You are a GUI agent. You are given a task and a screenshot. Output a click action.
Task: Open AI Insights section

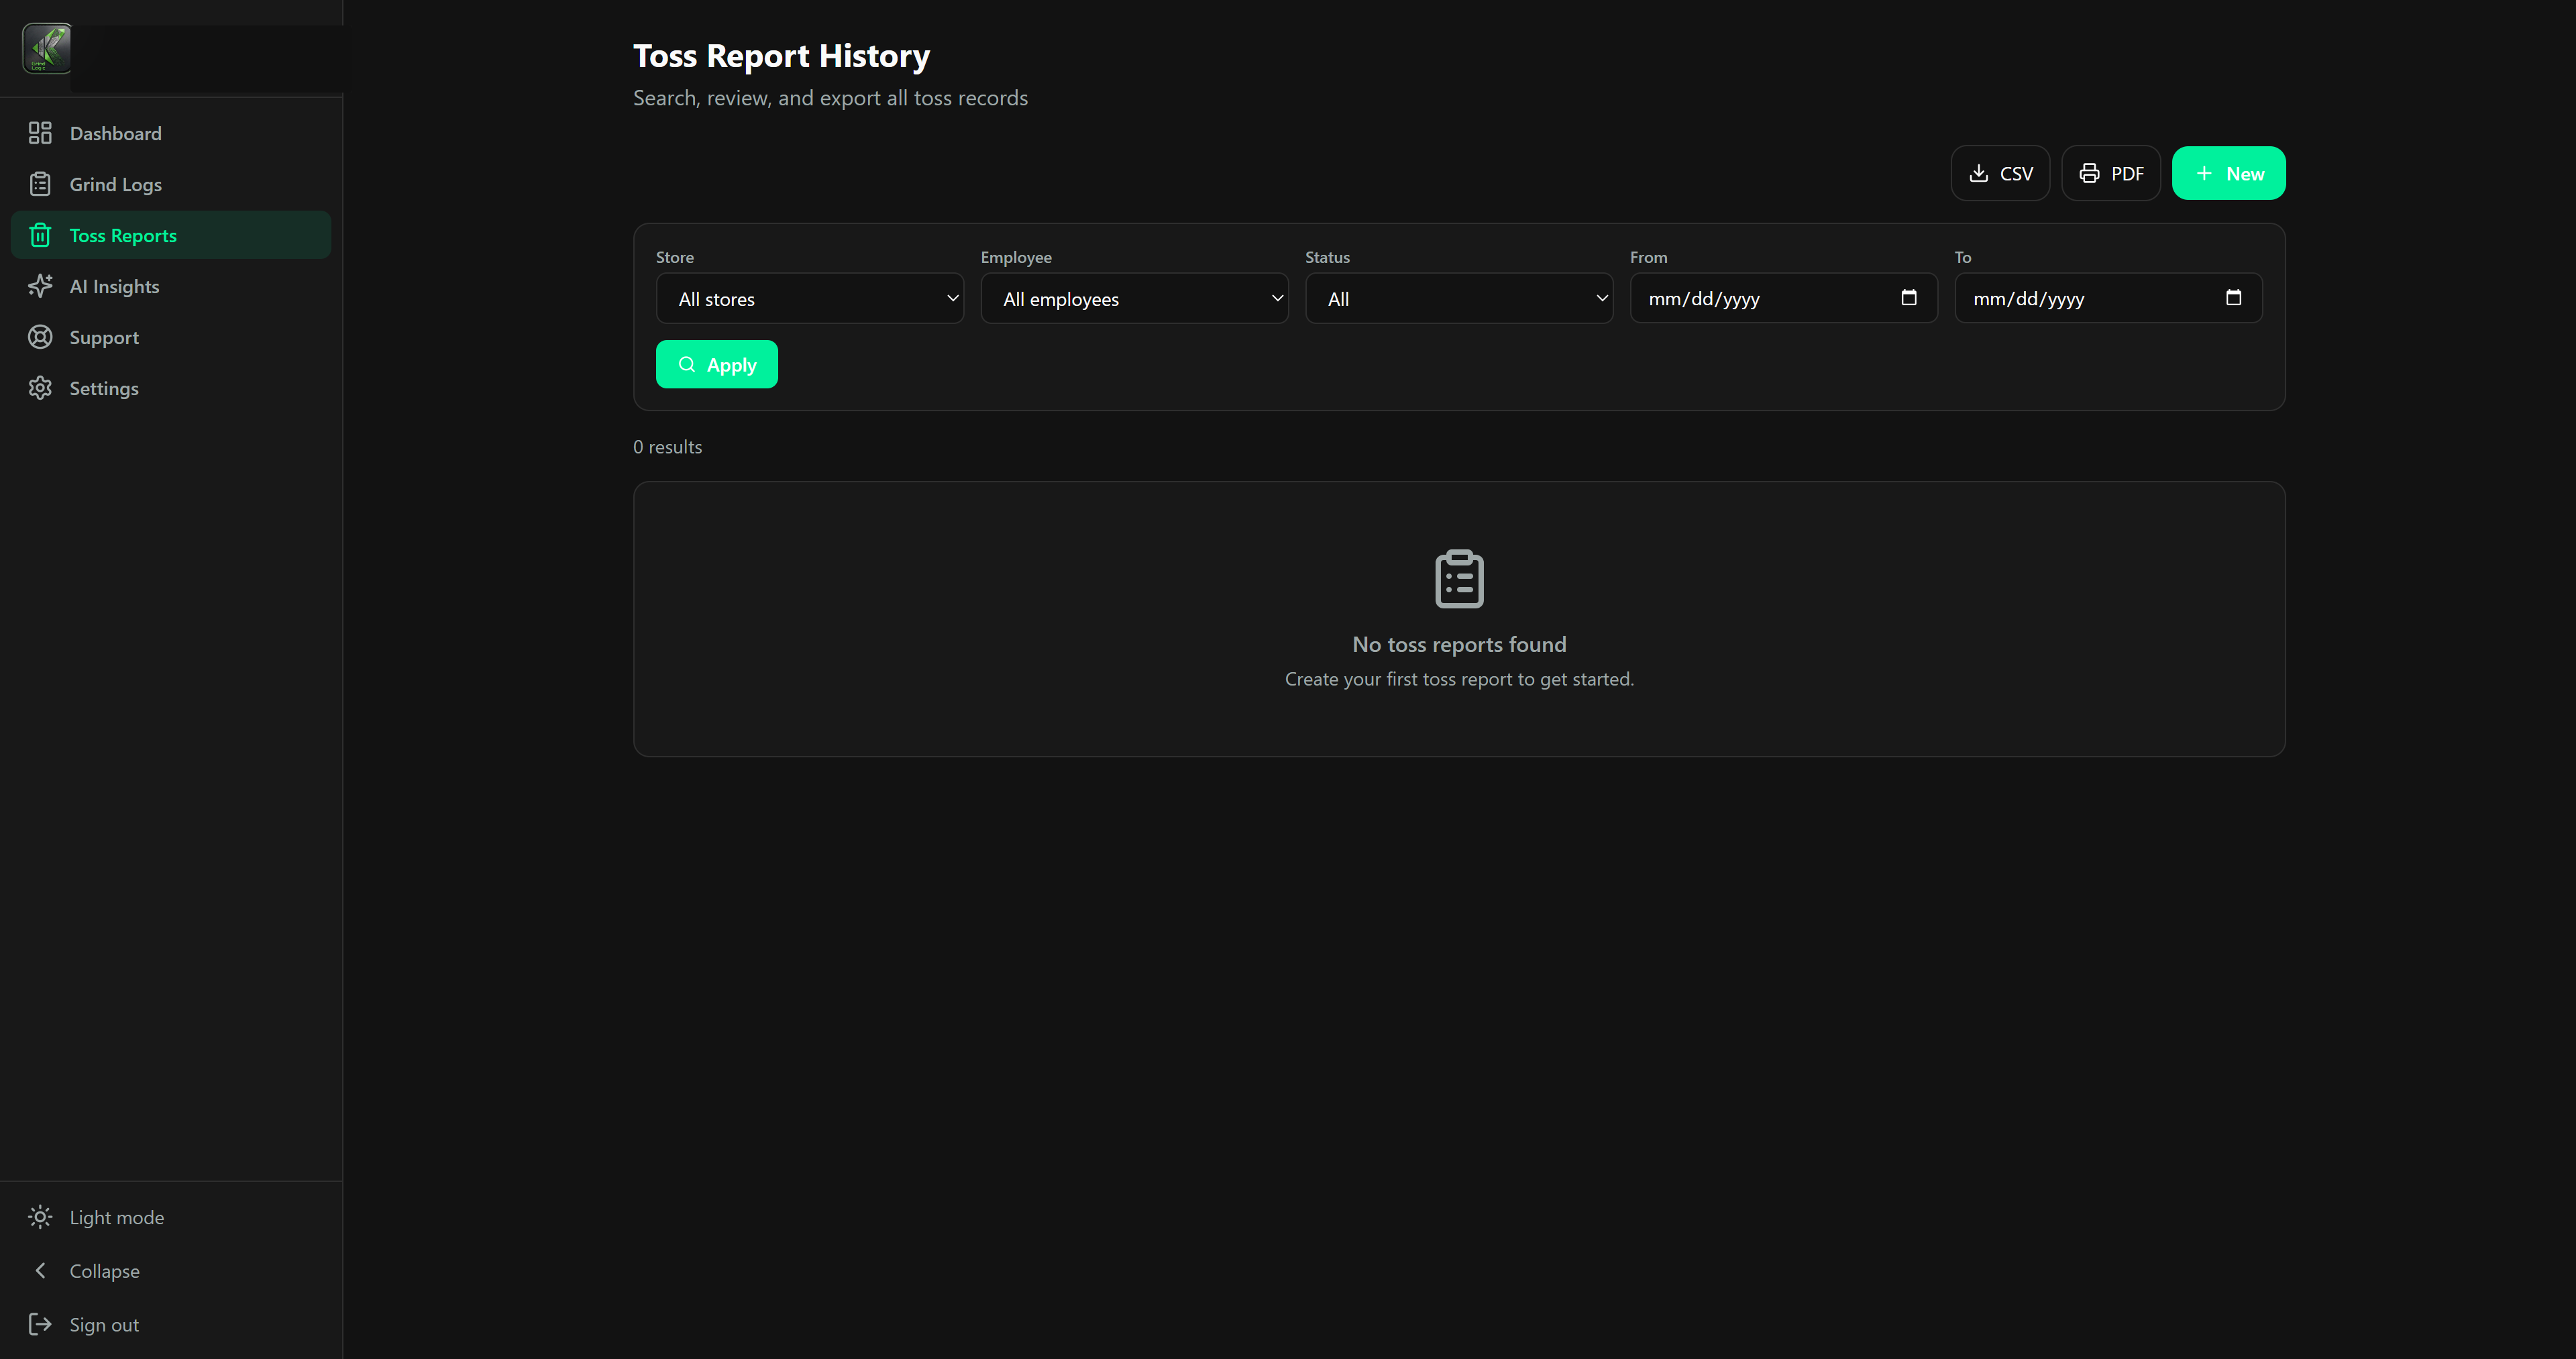pyautogui.click(x=171, y=286)
